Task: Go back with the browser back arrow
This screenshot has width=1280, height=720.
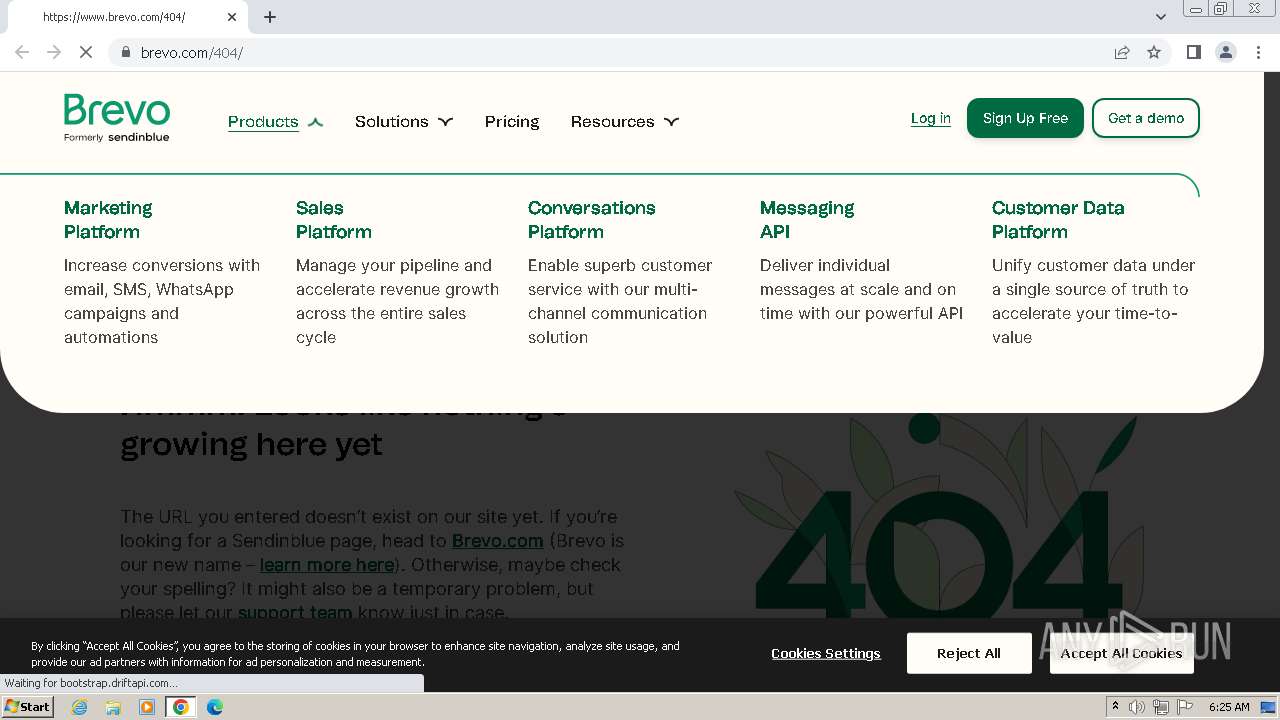Action: coord(22,52)
